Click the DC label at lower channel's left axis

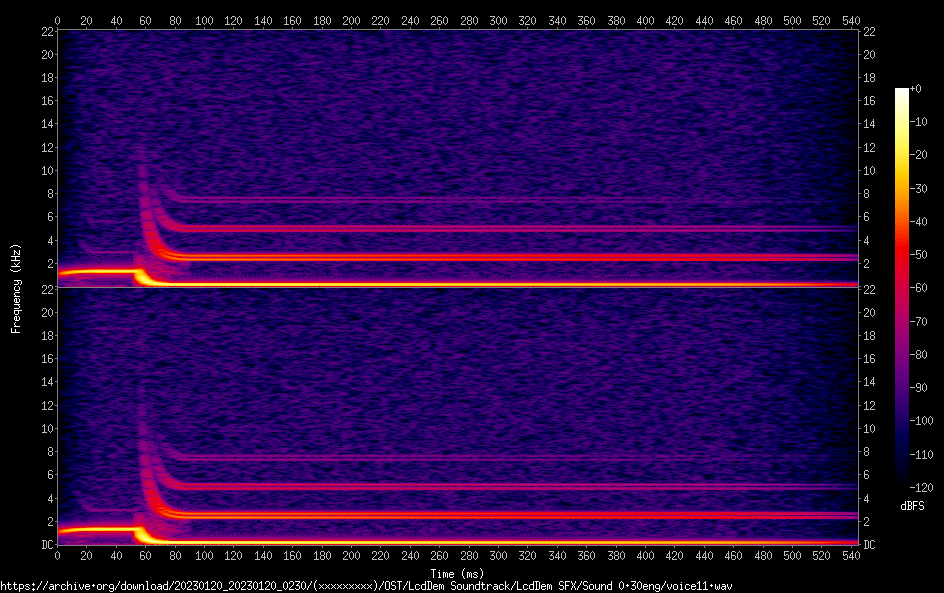coord(47,544)
